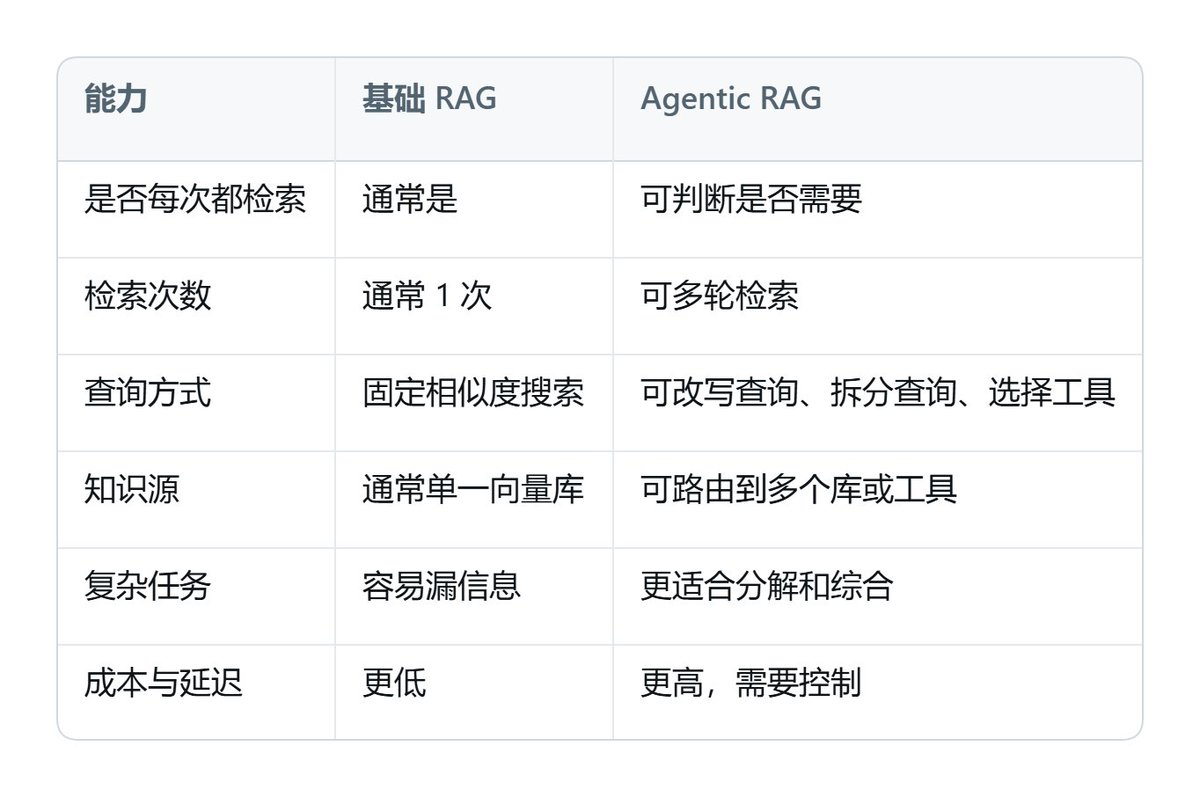Image resolution: width=1200 pixels, height=797 pixels.
Task: Select the 可改写查询、拆分查询、选择工具 cell
Action: (x=878, y=393)
